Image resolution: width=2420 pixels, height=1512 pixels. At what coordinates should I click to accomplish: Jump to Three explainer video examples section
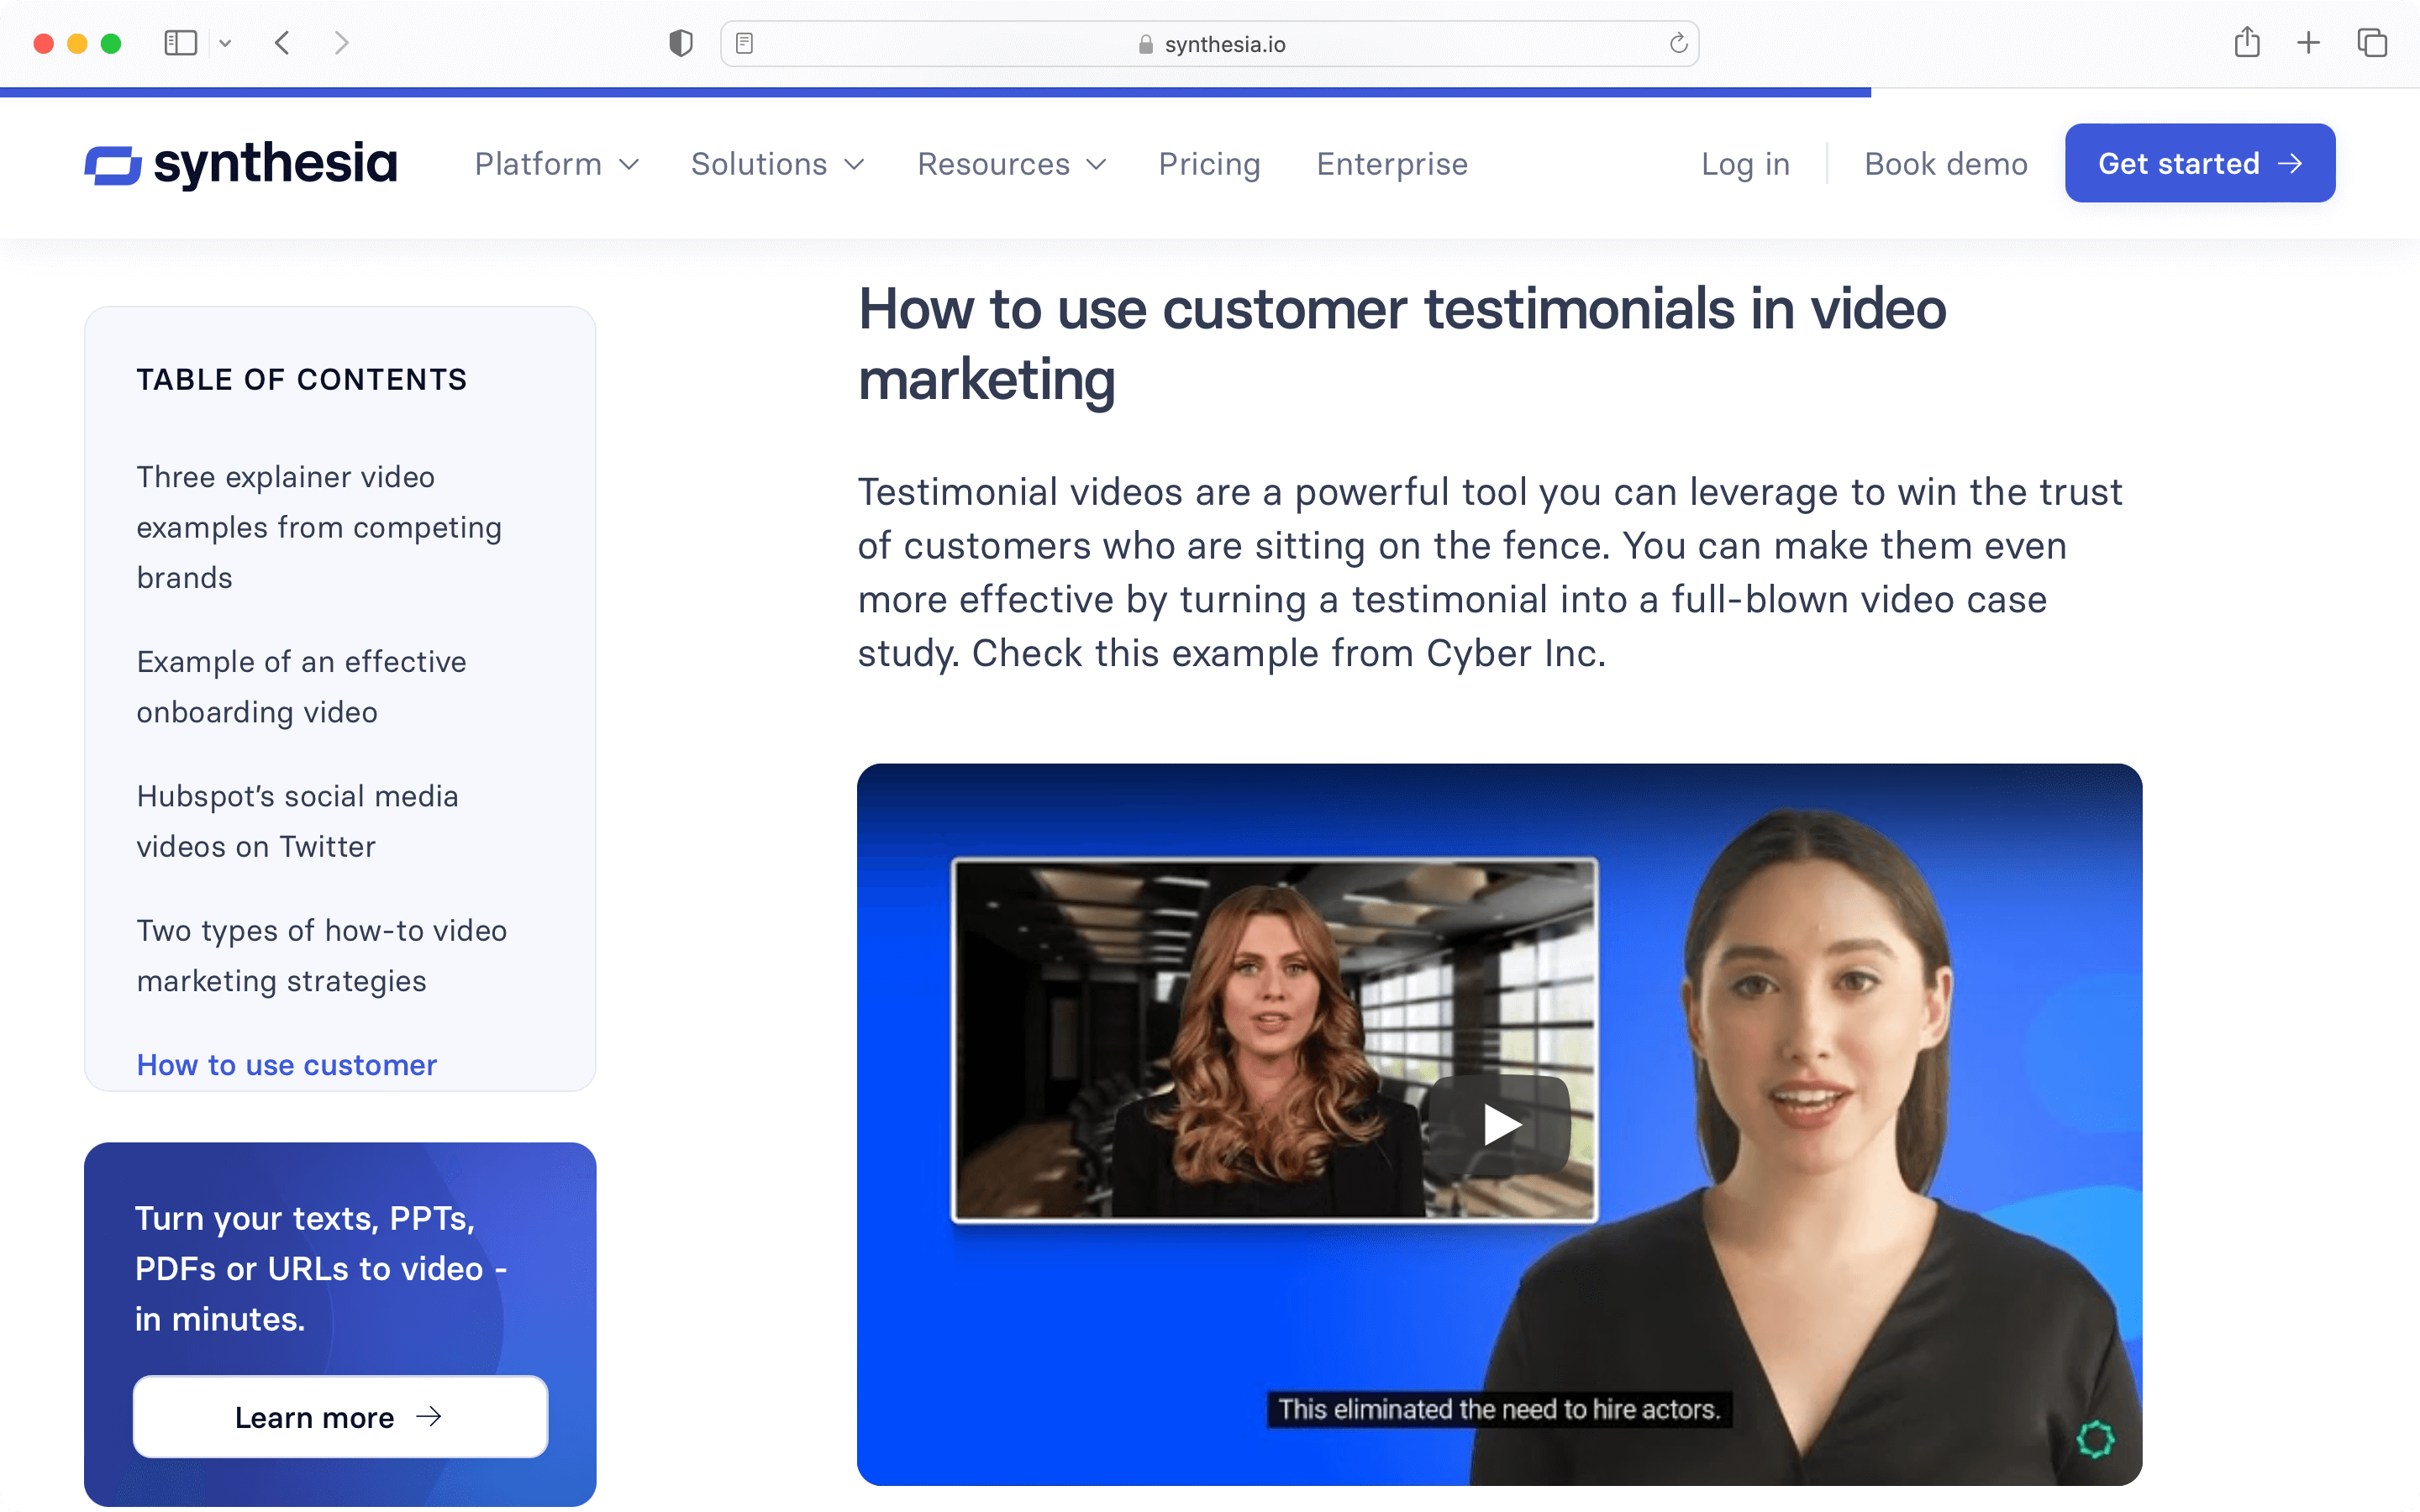coord(319,527)
